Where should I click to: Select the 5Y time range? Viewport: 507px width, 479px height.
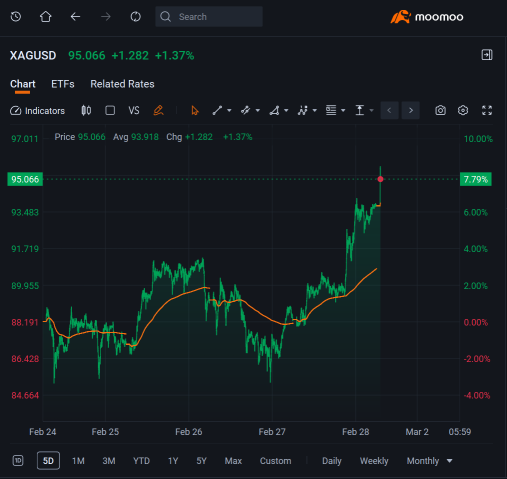click(x=202, y=461)
